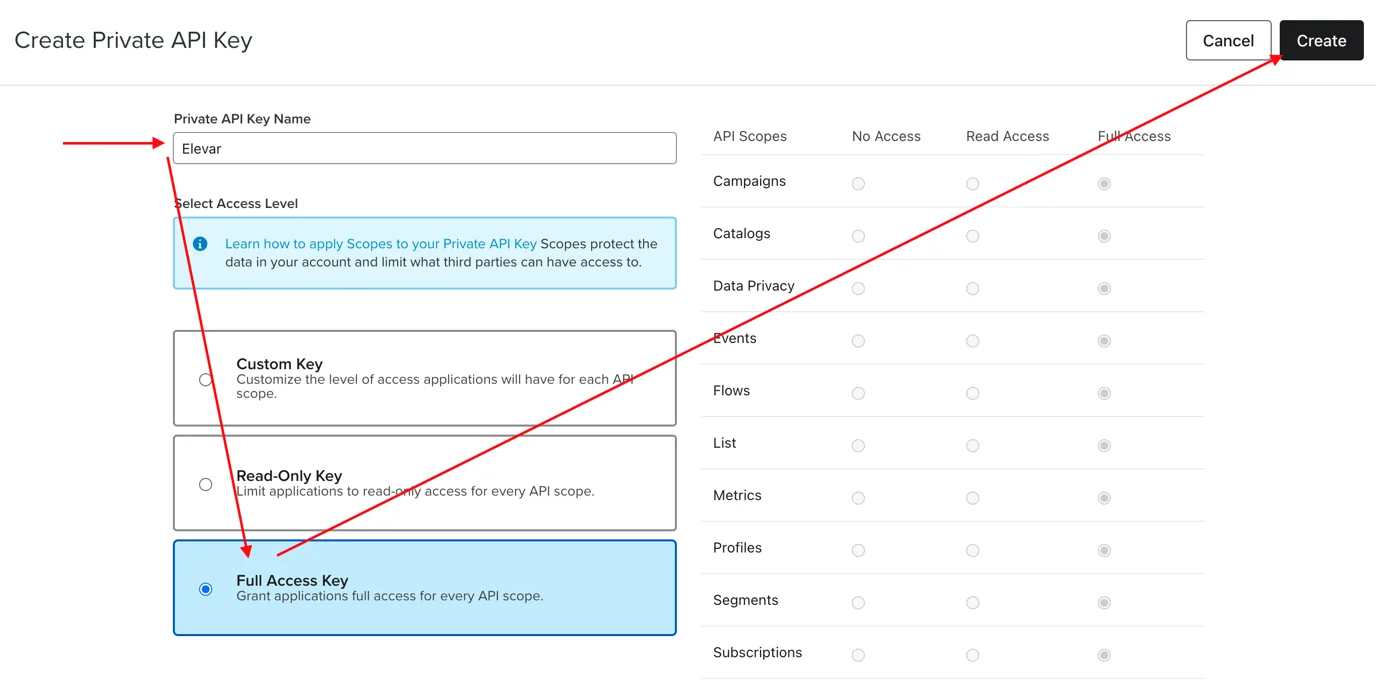Click the Custom Key title text

coord(279,364)
